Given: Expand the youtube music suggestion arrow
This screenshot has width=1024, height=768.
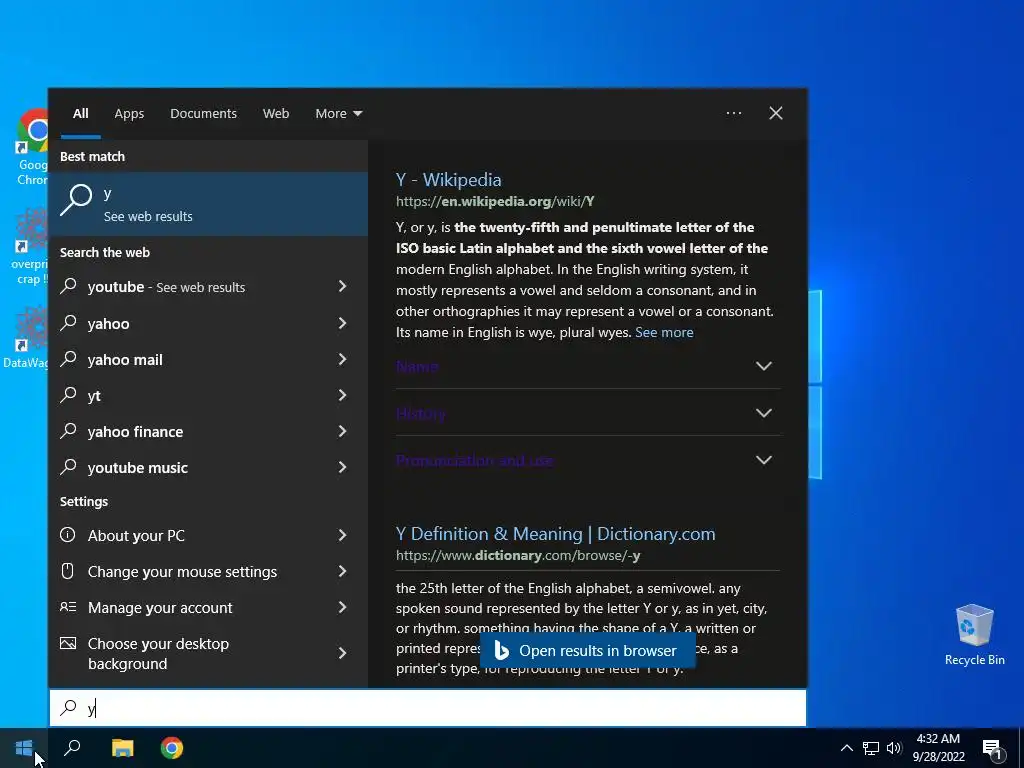Looking at the screenshot, I should (x=342, y=466).
